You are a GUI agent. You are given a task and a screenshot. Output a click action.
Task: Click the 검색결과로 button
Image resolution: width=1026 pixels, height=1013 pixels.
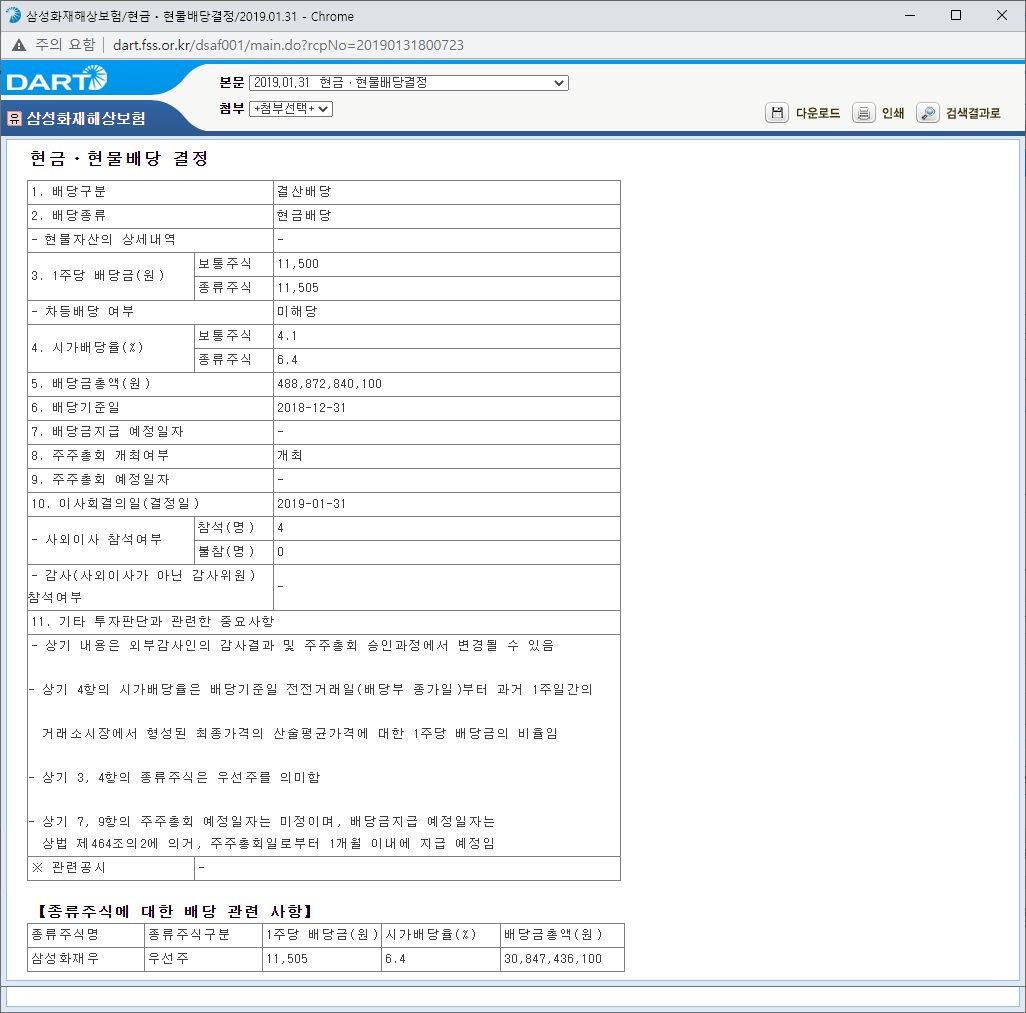[973, 113]
